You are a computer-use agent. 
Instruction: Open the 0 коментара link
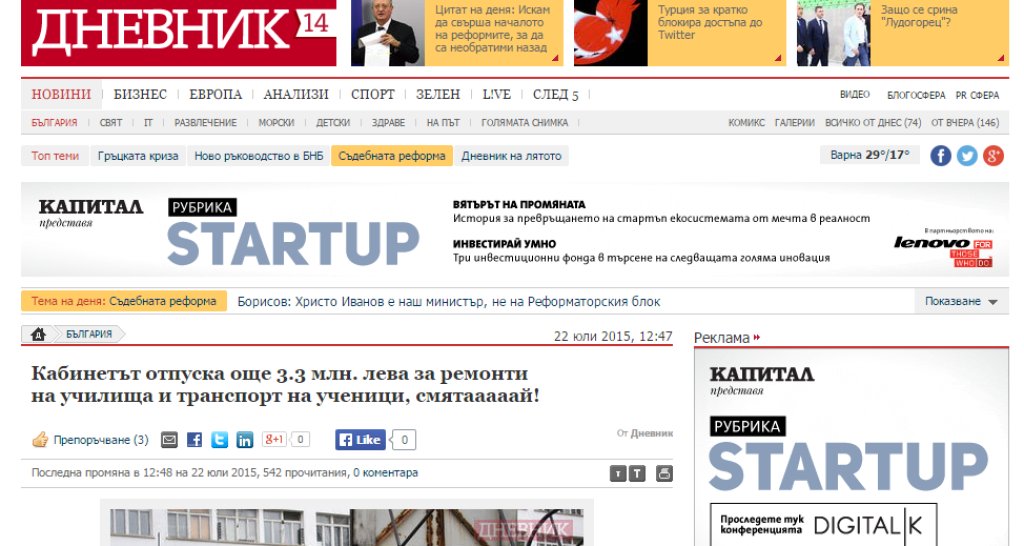(x=385, y=472)
